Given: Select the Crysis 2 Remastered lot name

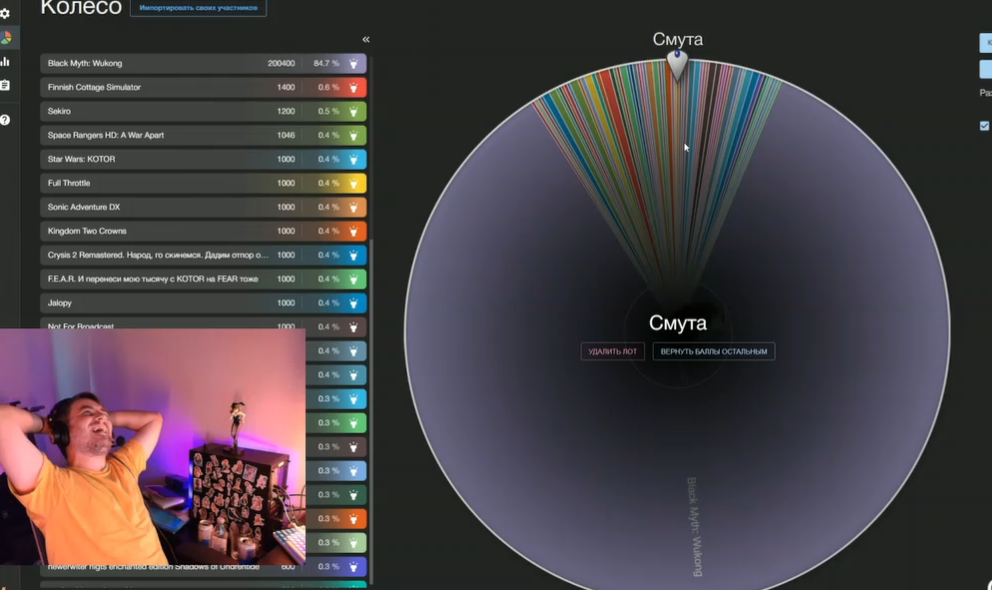Looking at the screenshot, I should click(x=158, y=255).
